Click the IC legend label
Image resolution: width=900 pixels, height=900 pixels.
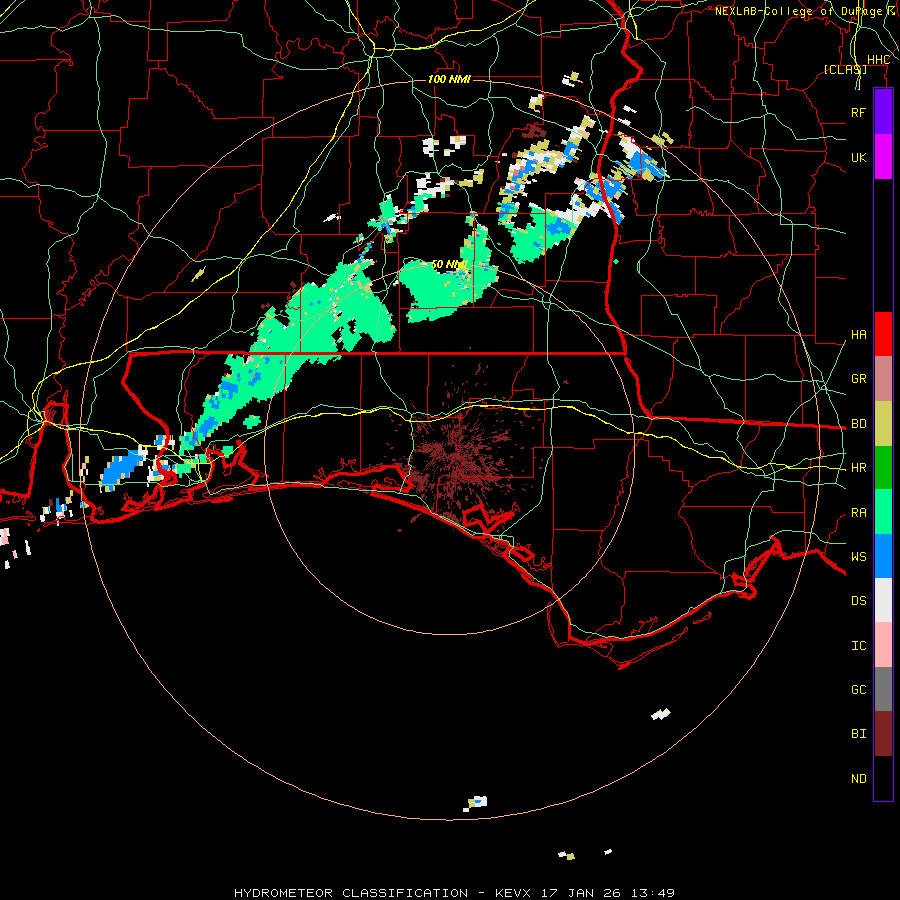pos(858,646)
